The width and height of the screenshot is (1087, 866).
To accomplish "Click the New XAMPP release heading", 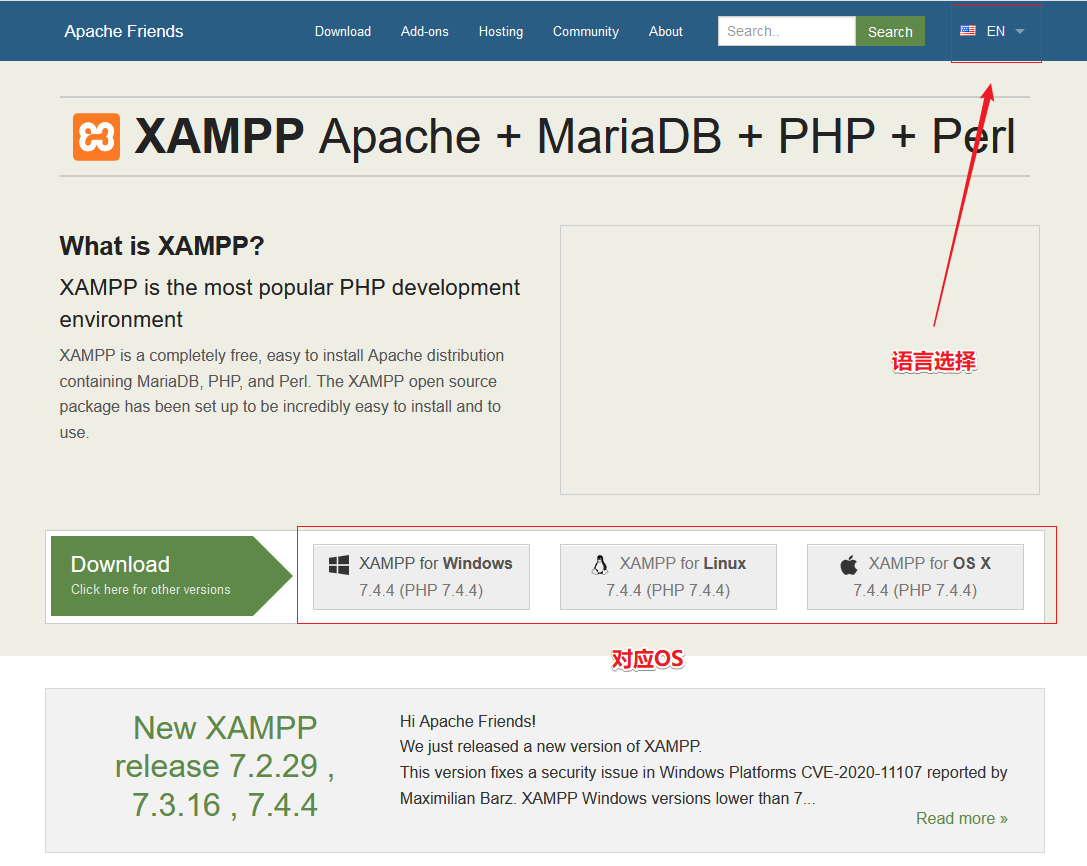I will 225,766.
